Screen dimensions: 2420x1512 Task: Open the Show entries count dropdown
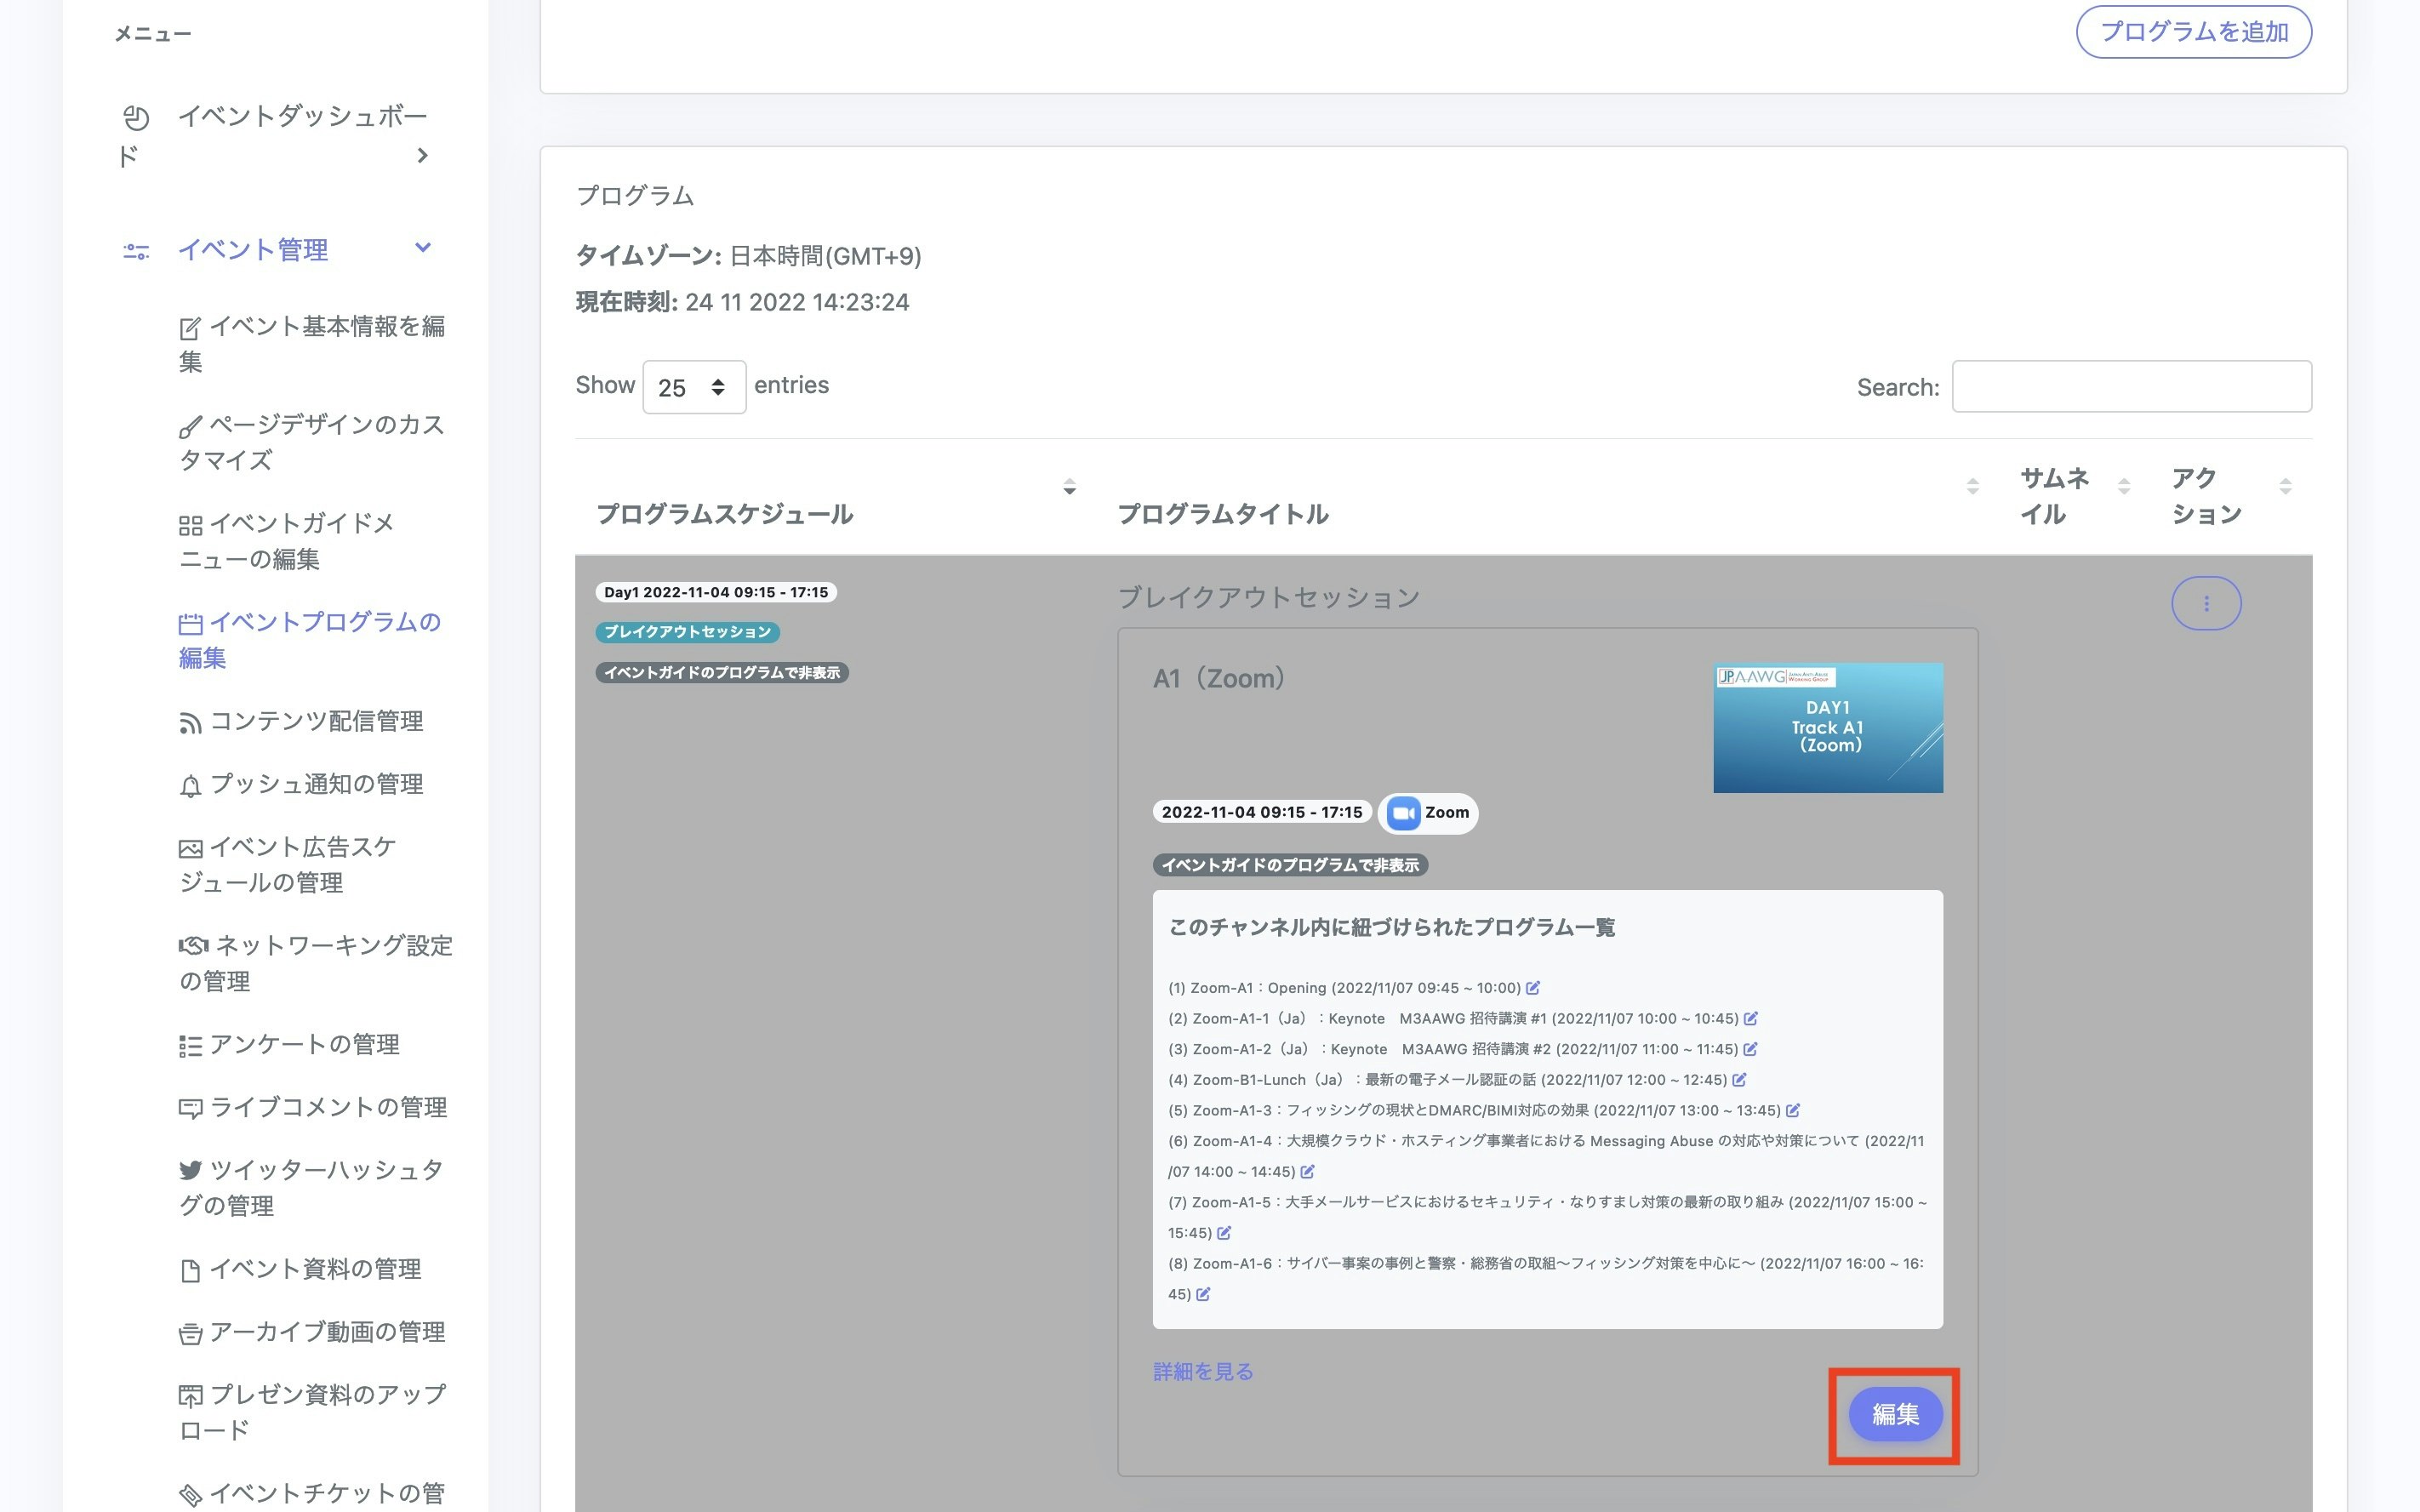pos(694,387)
